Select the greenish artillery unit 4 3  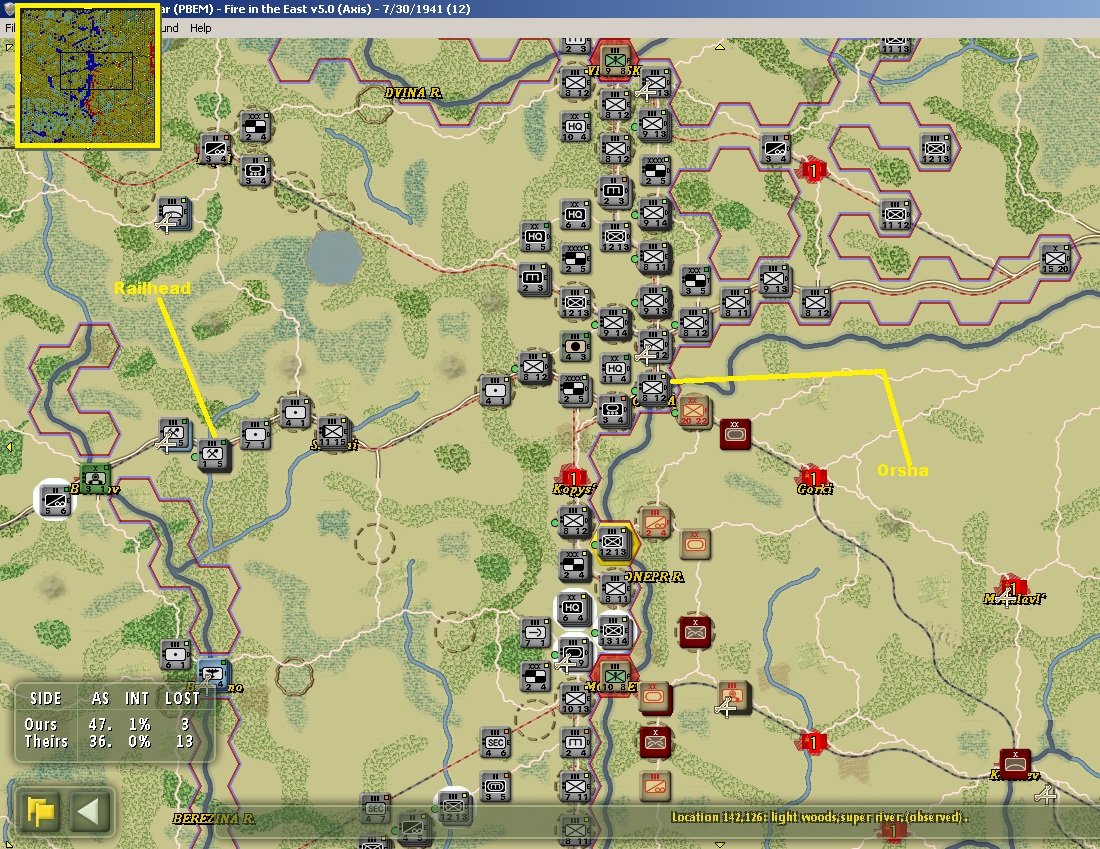pyautogui.click(x=575, y=347)
